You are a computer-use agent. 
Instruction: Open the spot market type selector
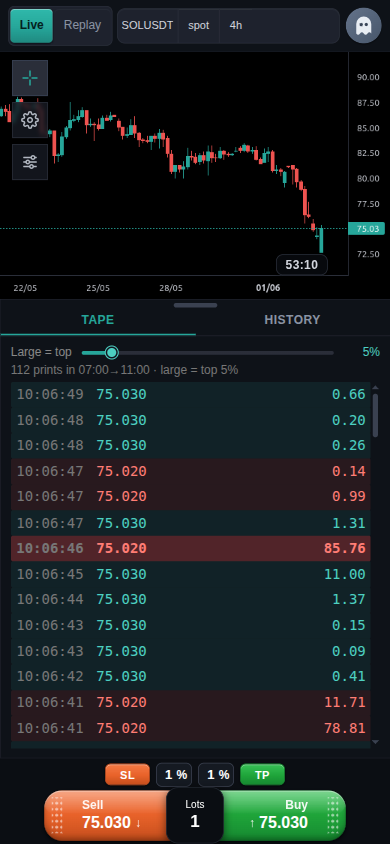(198, 25)
